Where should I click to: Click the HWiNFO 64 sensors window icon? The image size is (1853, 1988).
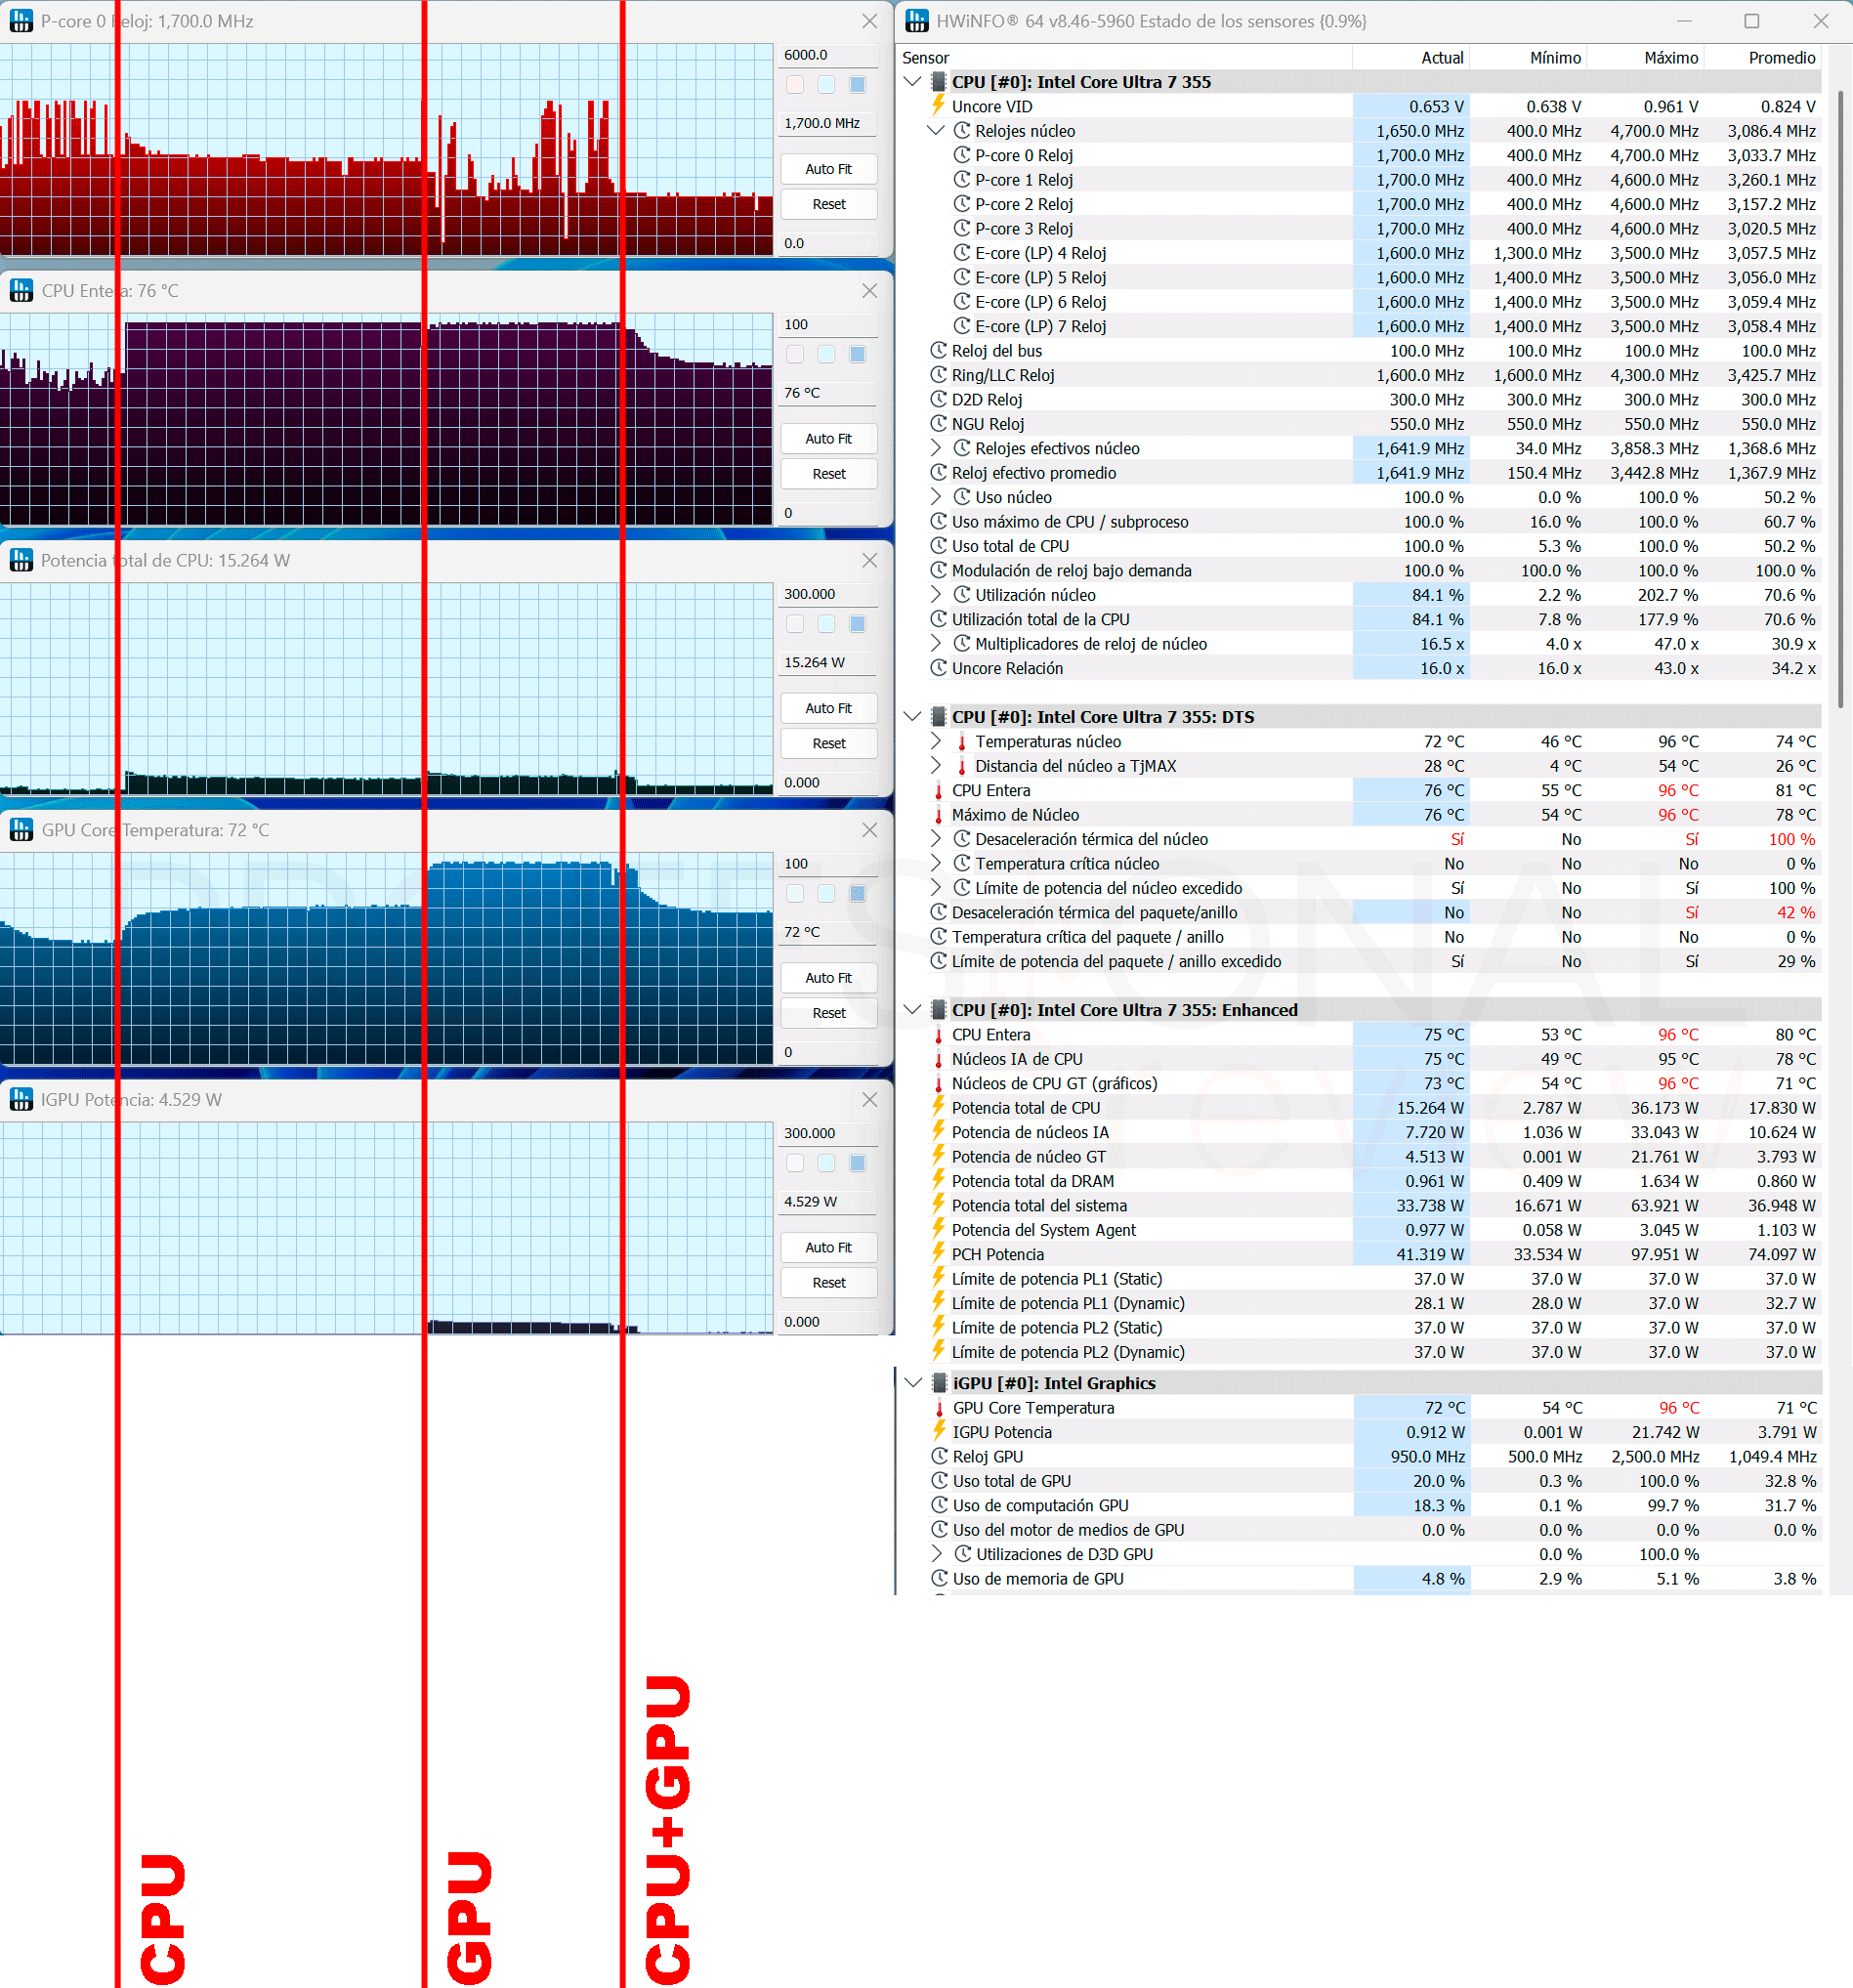click(x=917, y=21)
